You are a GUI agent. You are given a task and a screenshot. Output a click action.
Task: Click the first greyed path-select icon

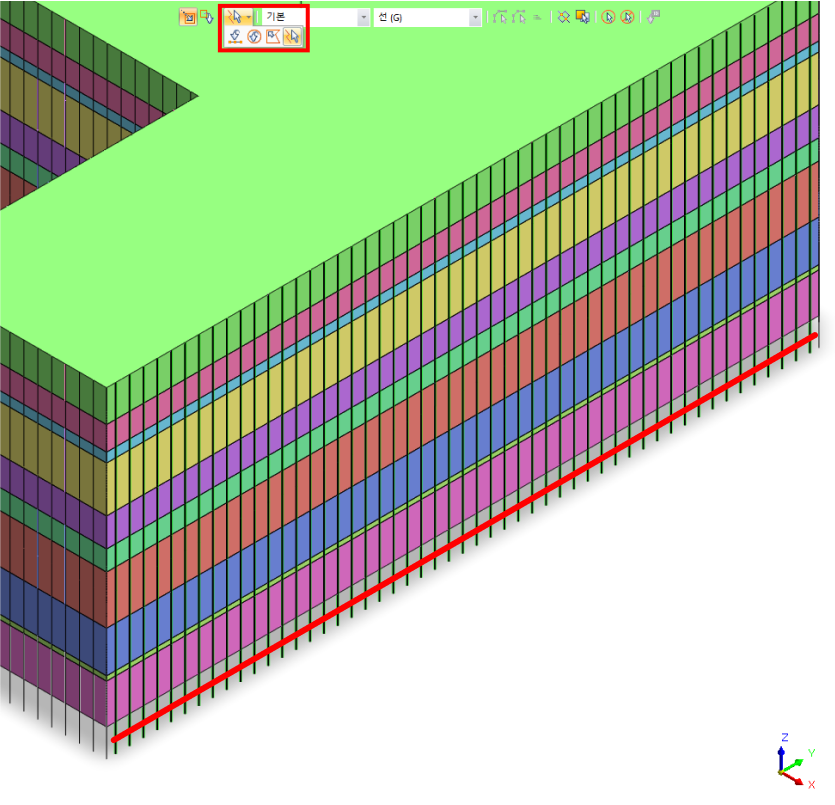click(500, 18)
